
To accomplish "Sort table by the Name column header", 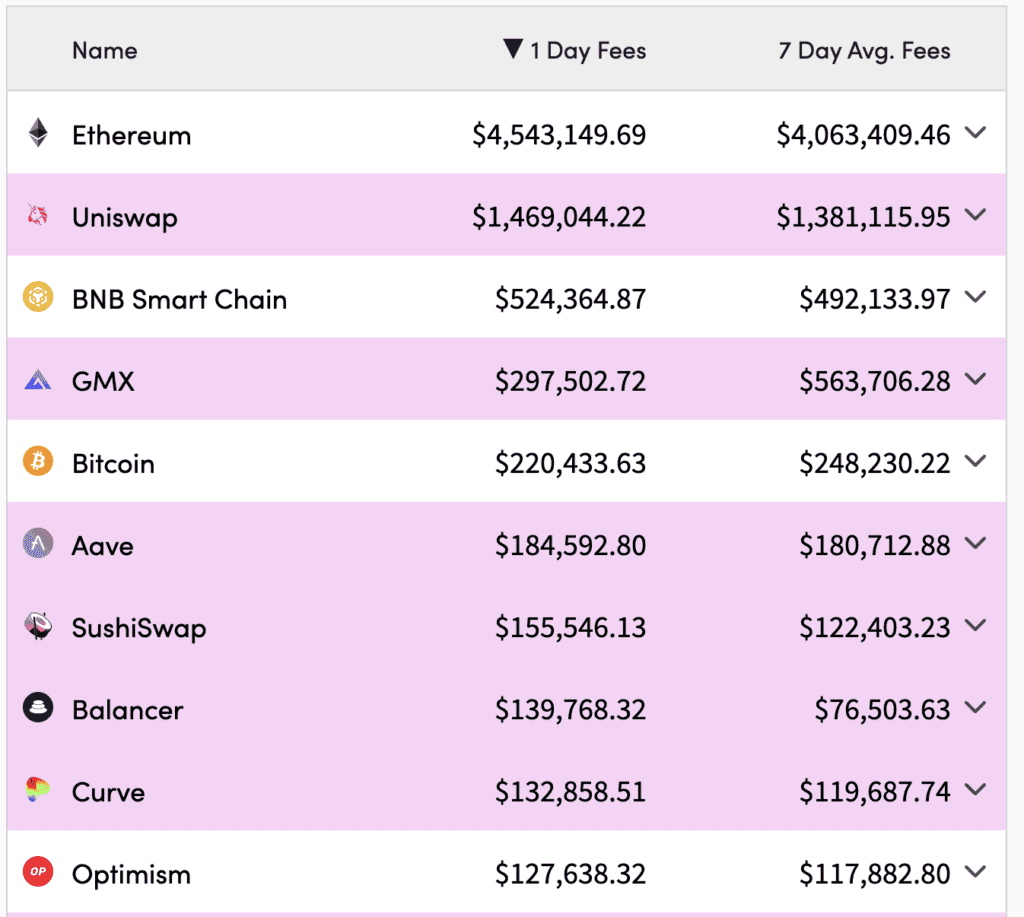I will coord(104,50).
